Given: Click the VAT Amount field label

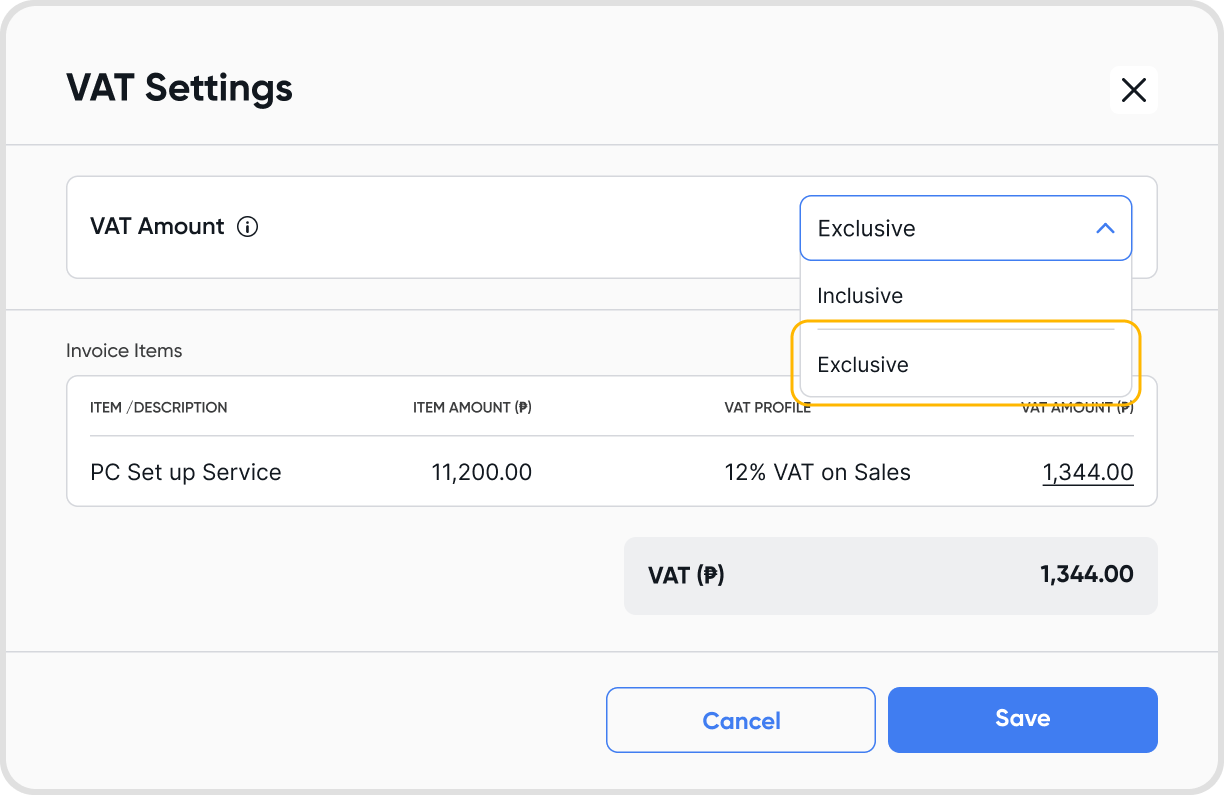Looking at the screenshot, I should pyautogui.click(x=157, y=227).
